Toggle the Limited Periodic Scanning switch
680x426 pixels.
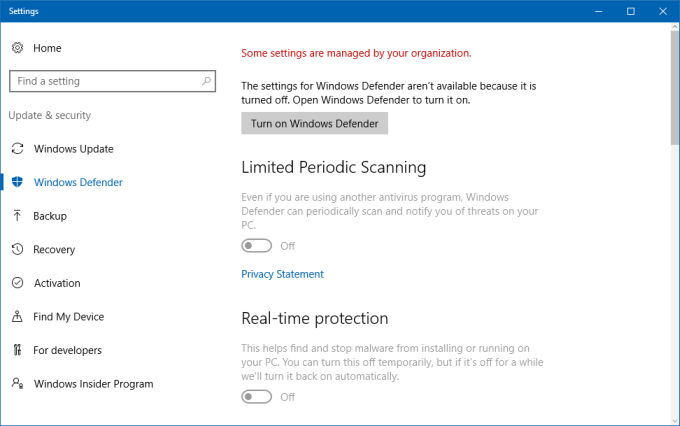[x=257, y=246]
